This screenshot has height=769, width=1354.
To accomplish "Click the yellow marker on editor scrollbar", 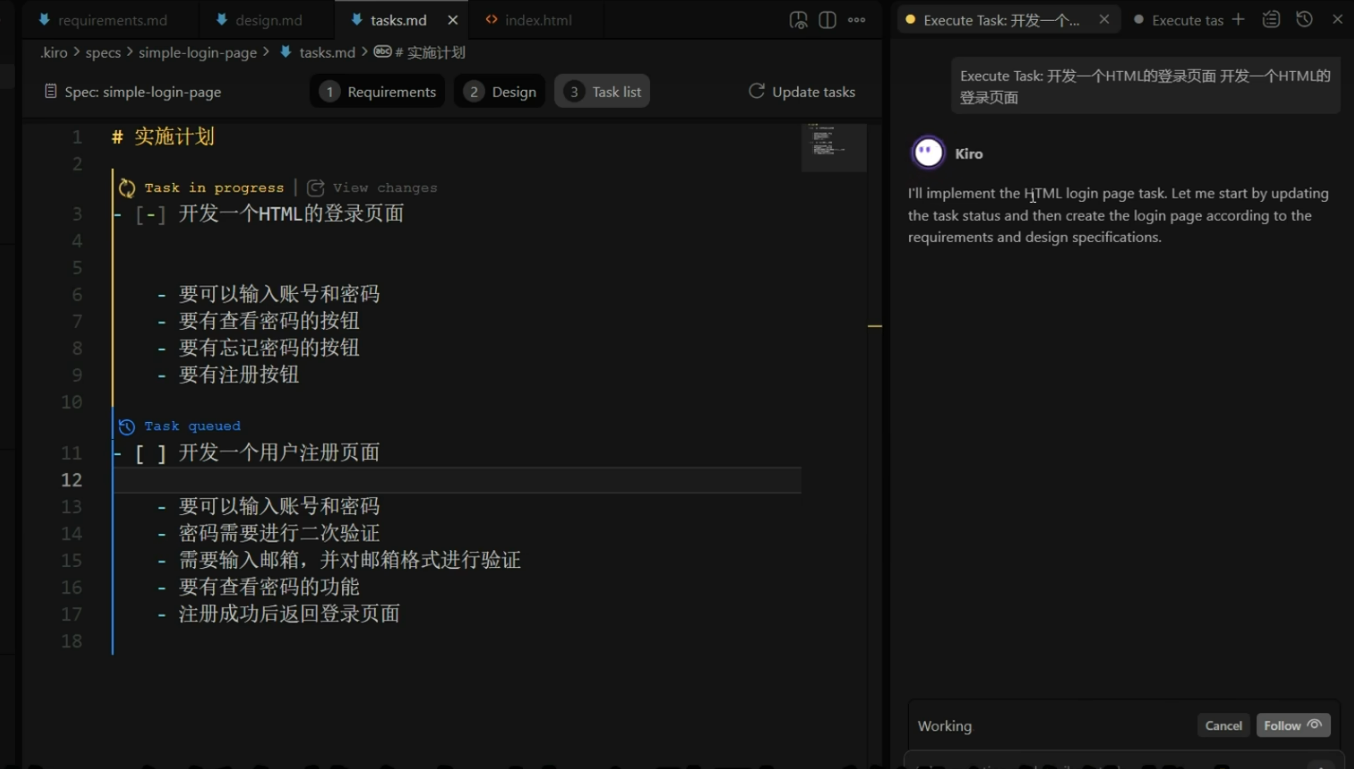I will point(875,326).
